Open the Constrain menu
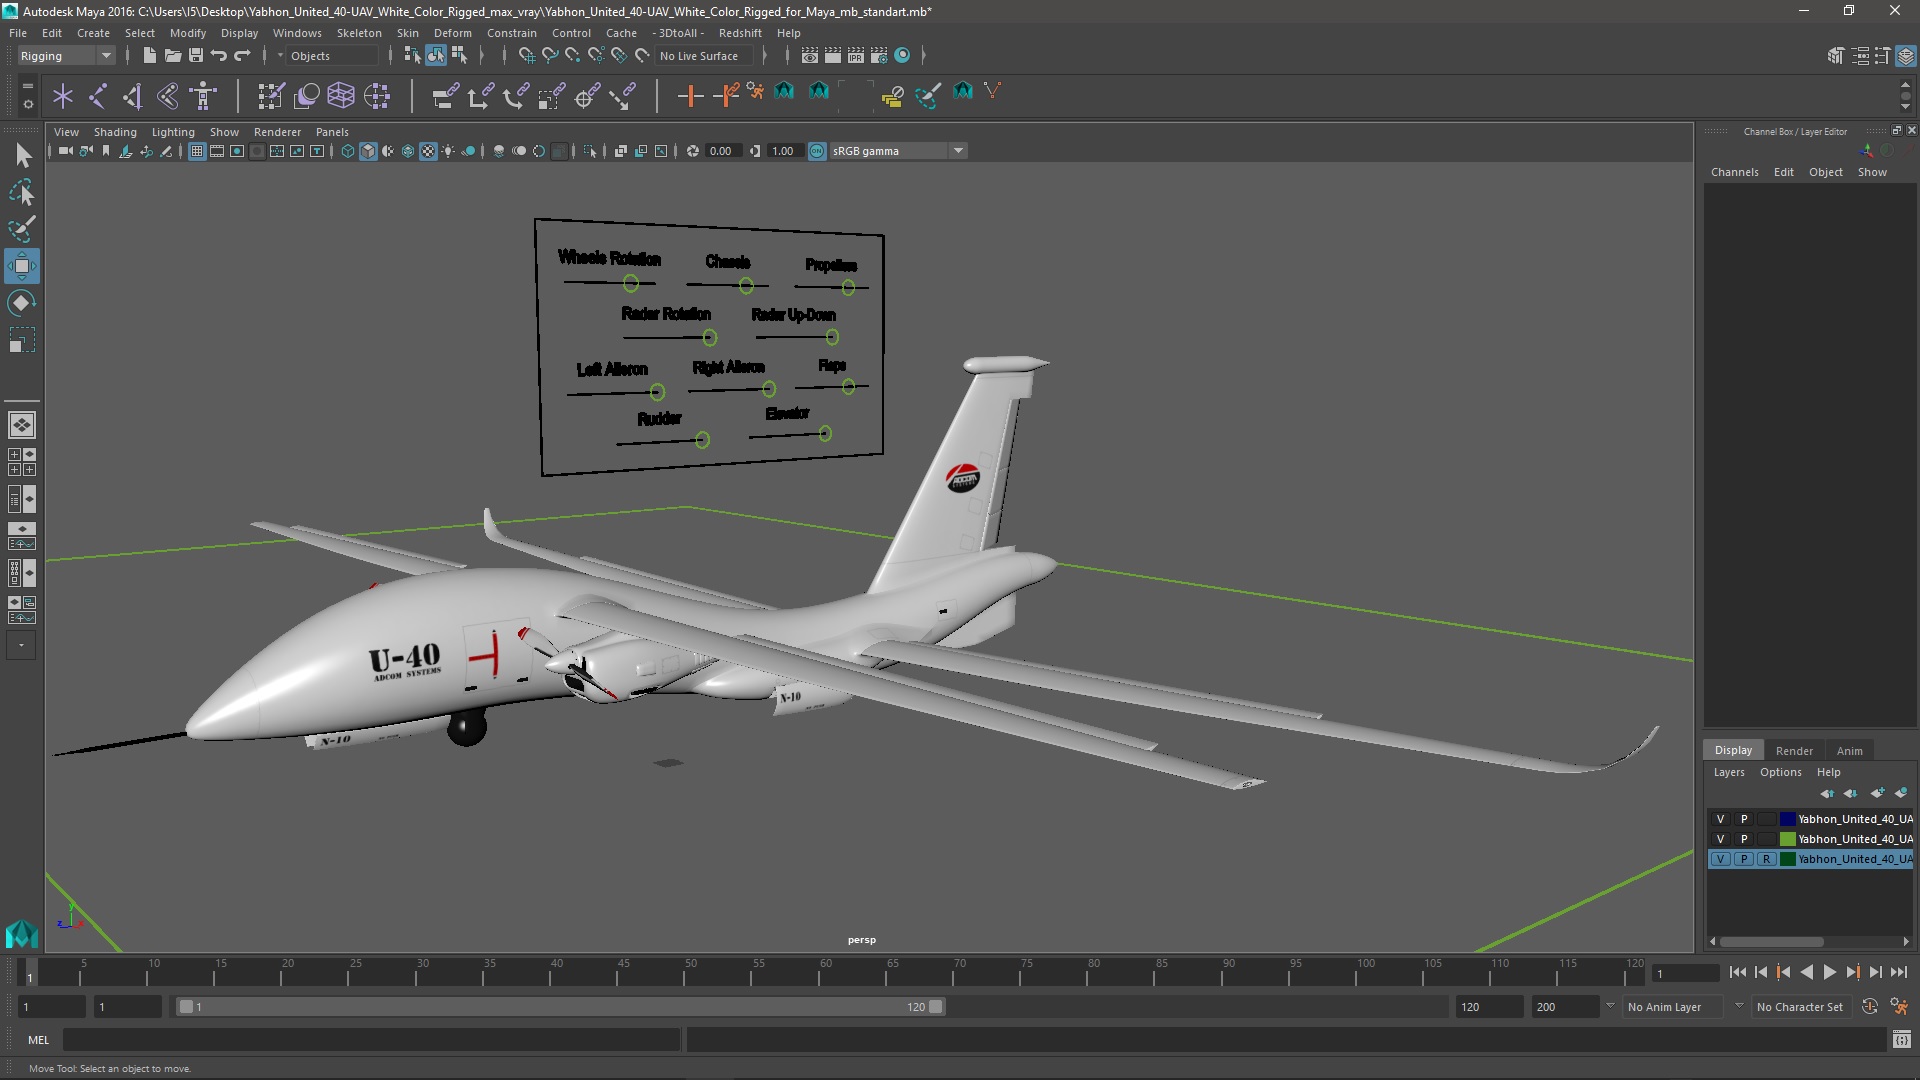 (511, 33)
